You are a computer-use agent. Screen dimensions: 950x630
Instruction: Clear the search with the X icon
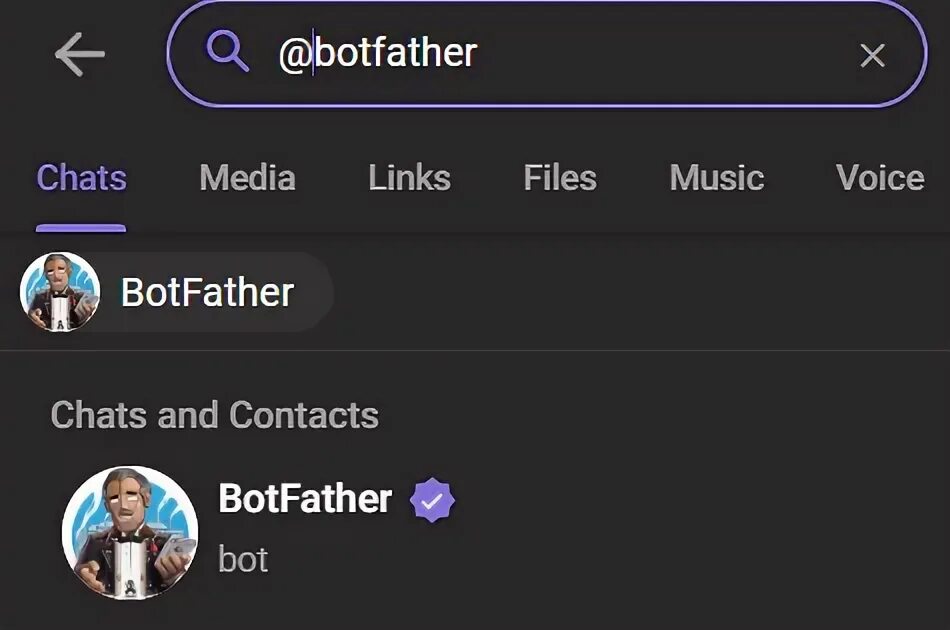pyautogui.click(x=872, y=56)
